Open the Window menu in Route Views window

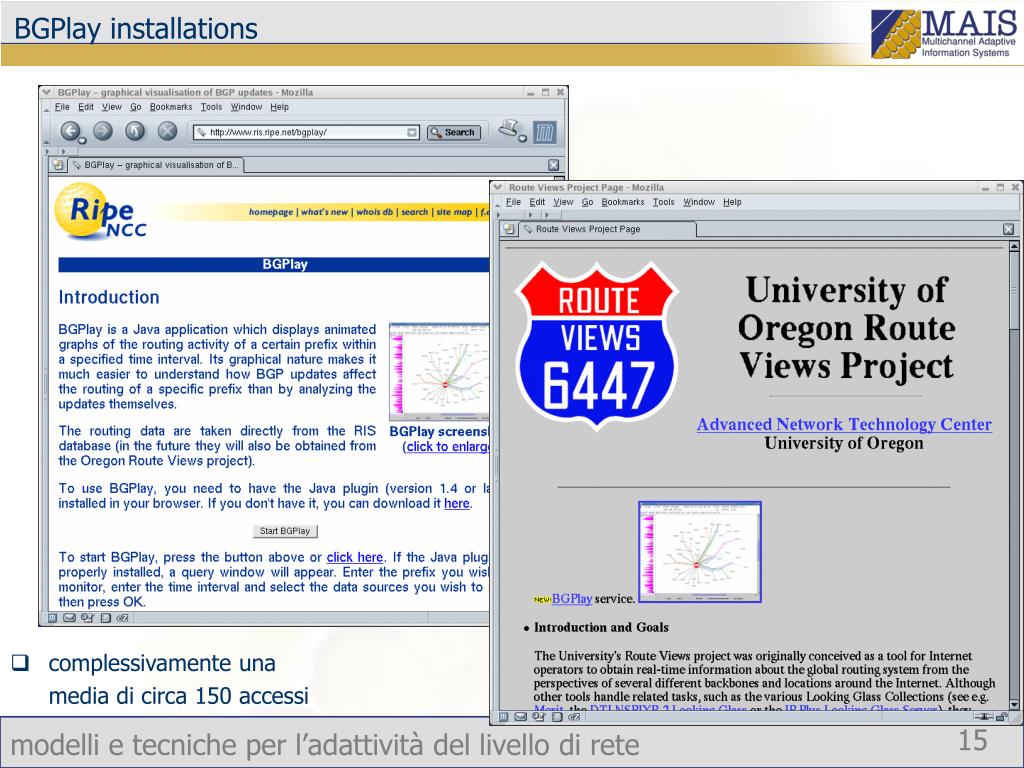[x=699, y=202]
